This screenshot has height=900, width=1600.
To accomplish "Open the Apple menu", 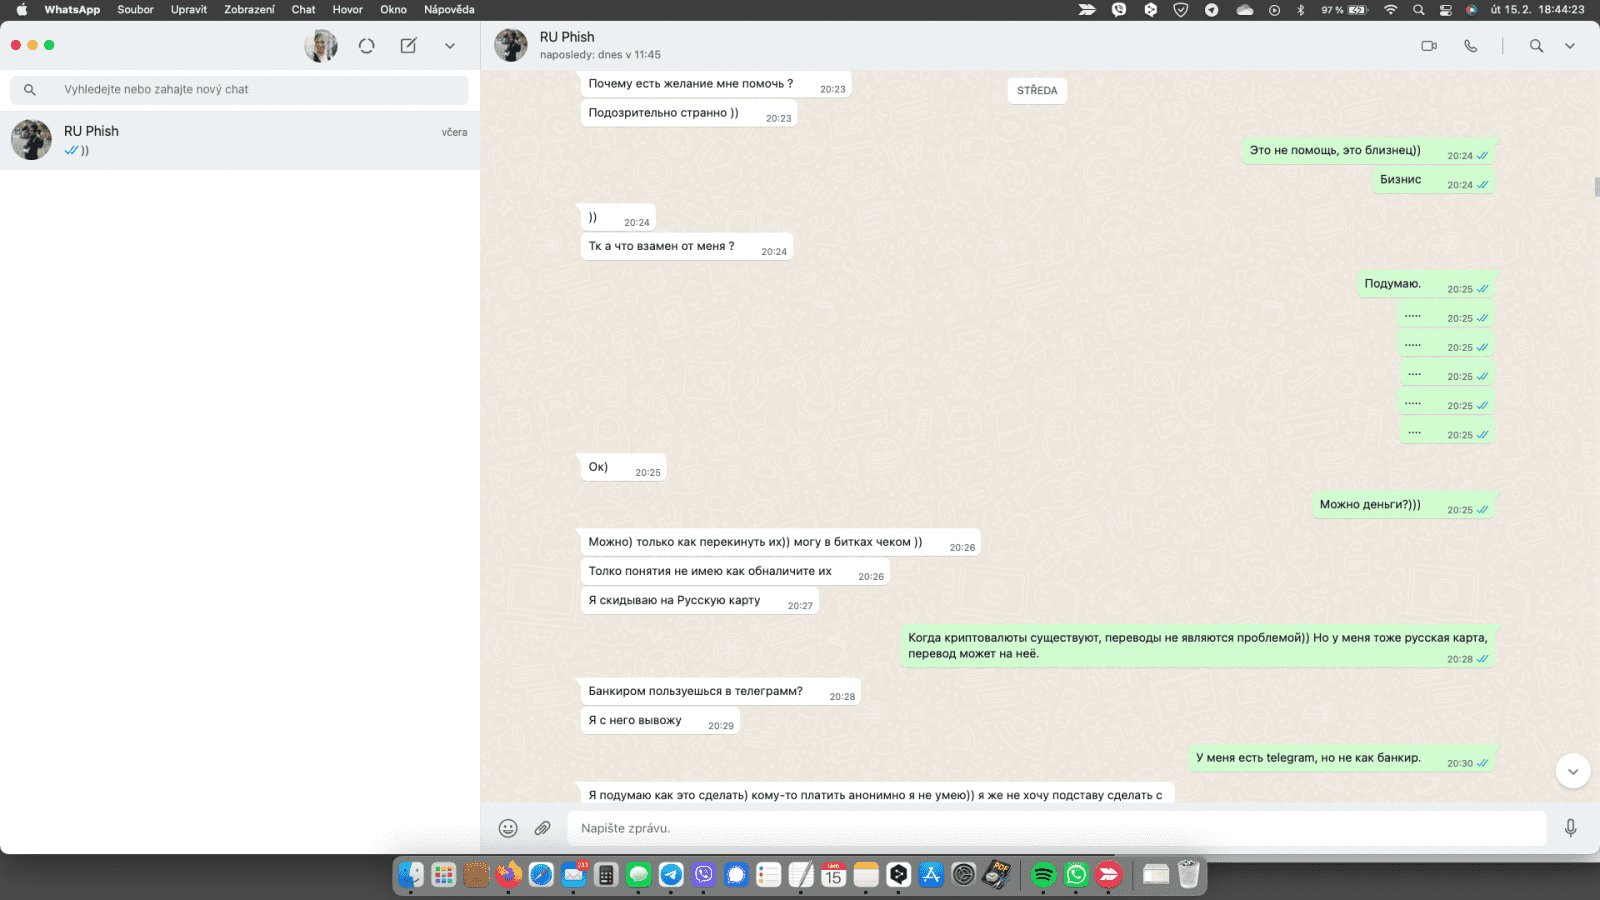I will pos(21,10).
